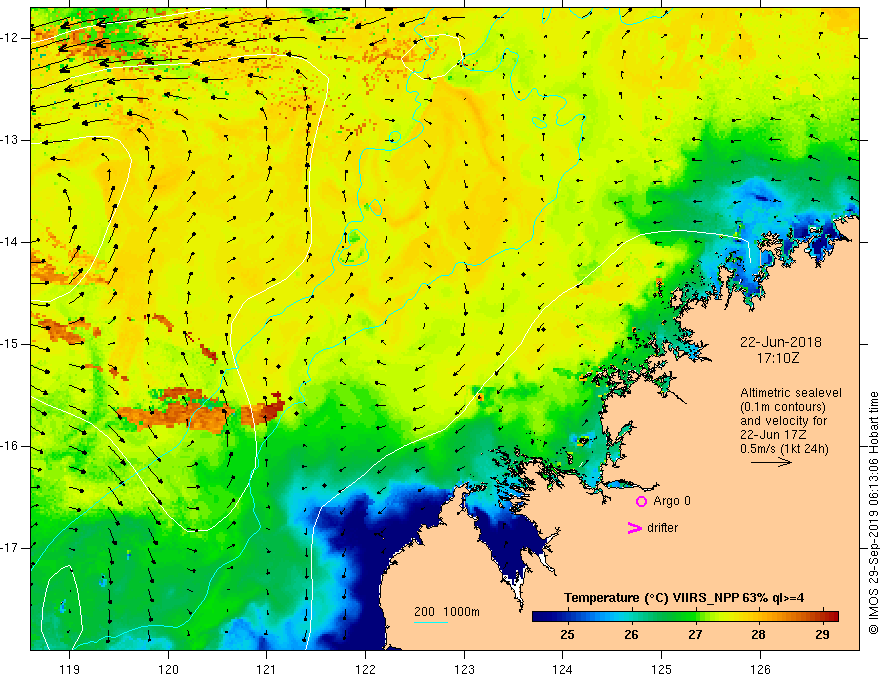Click the -12 latitude axis label

point(11,38)
